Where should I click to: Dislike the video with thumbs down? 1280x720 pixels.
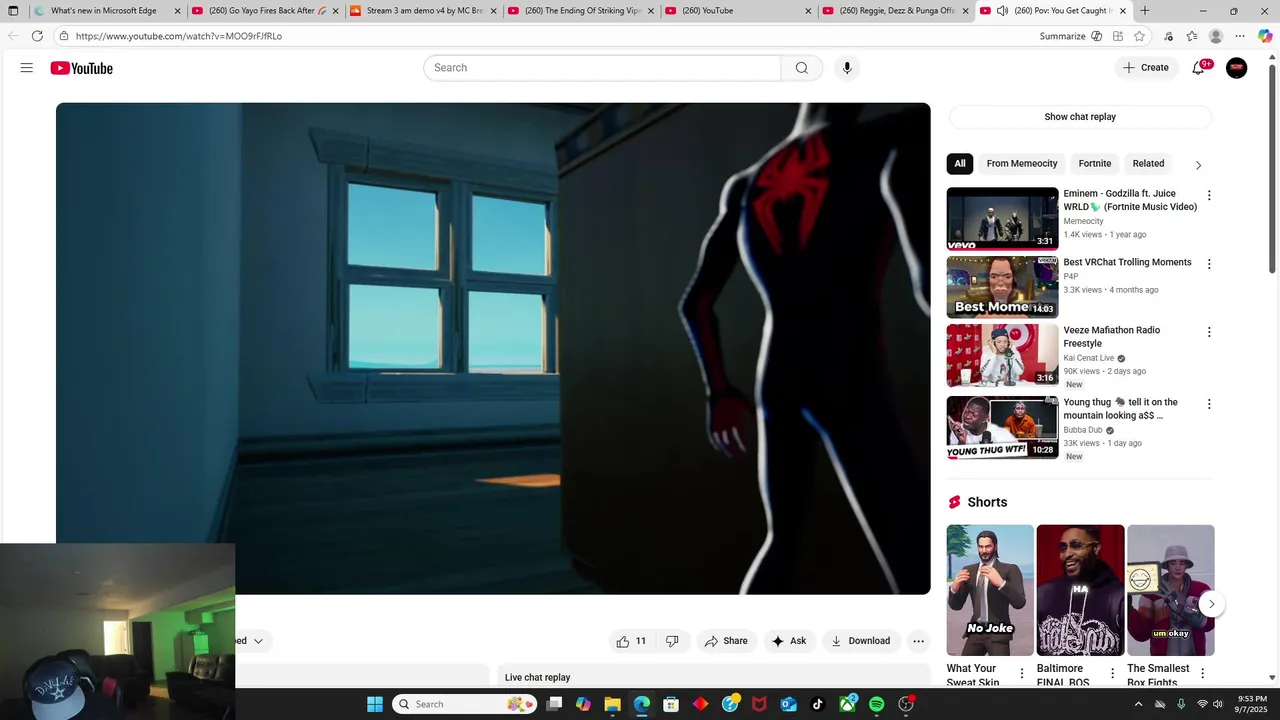tap(672, 641)
